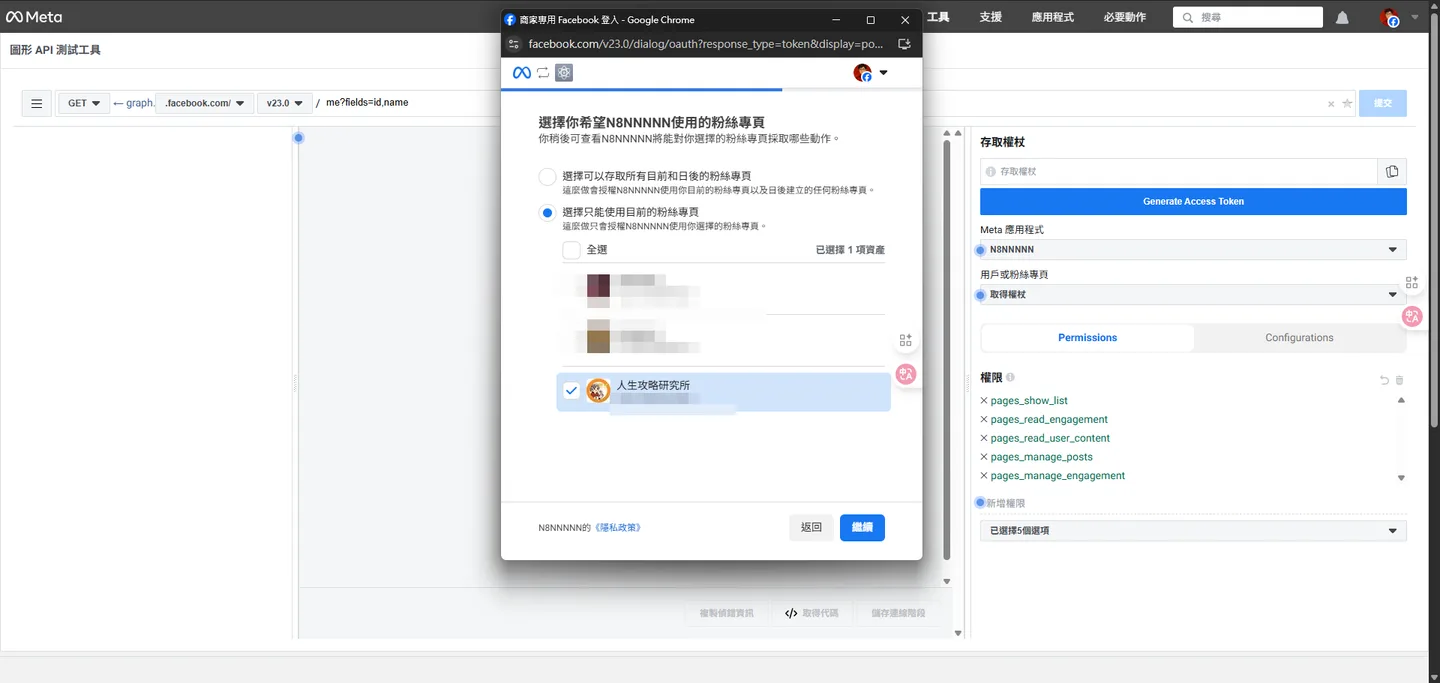Viewport: 1440px width, 683px height.
Task: Delete all permissions with the trash icon
Action: pyautogui.click(x=1400, y=380)
